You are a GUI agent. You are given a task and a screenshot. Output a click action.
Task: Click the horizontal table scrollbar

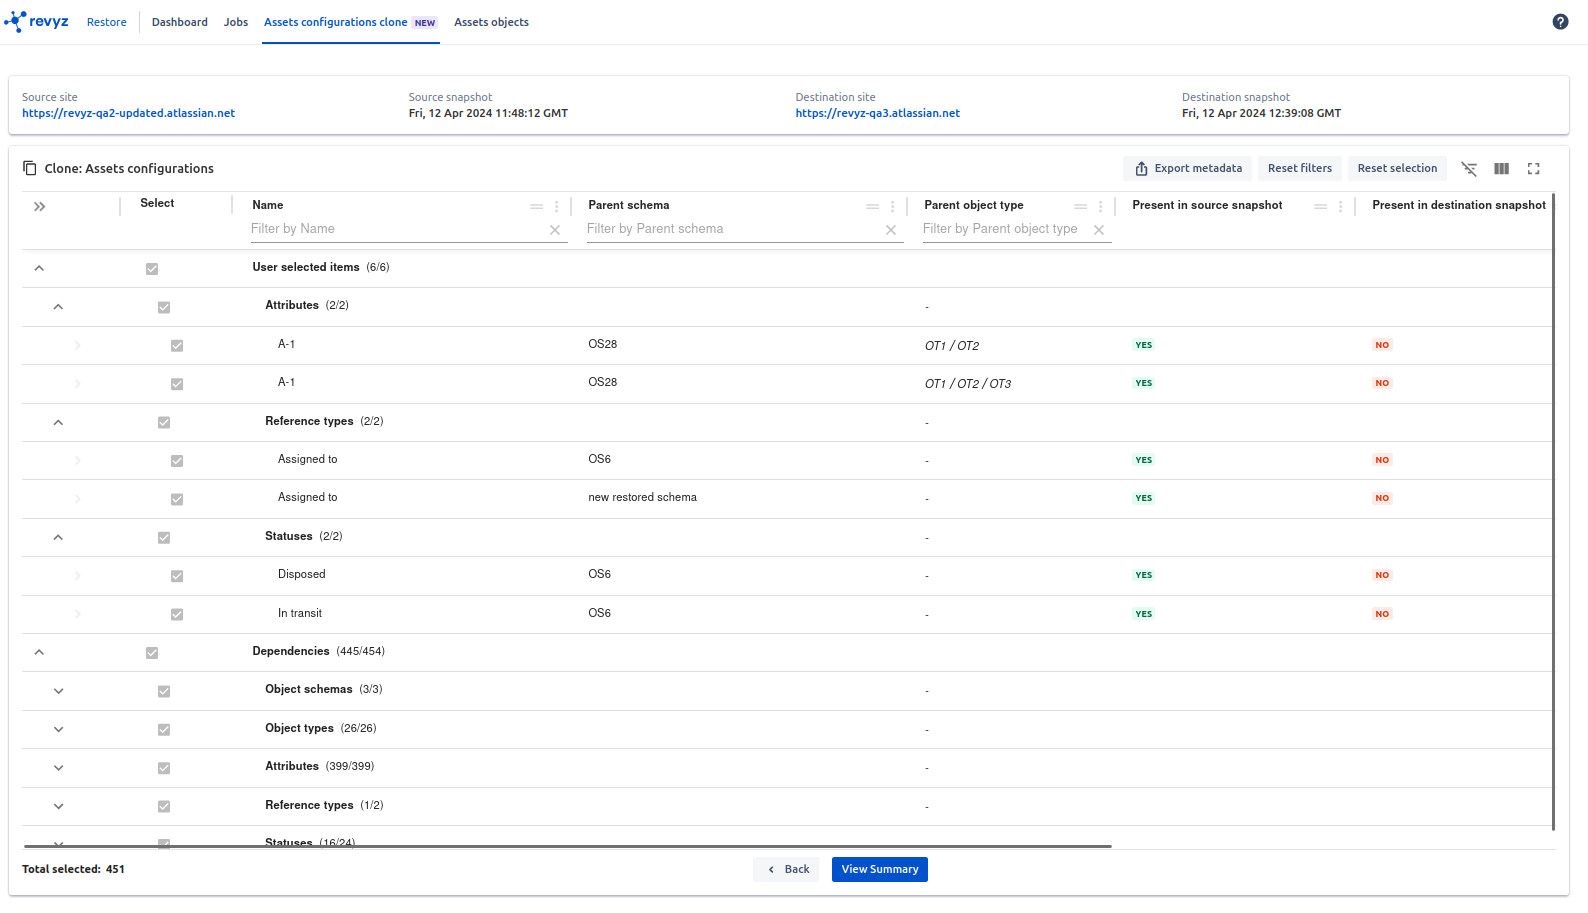[x=567, y=846]
